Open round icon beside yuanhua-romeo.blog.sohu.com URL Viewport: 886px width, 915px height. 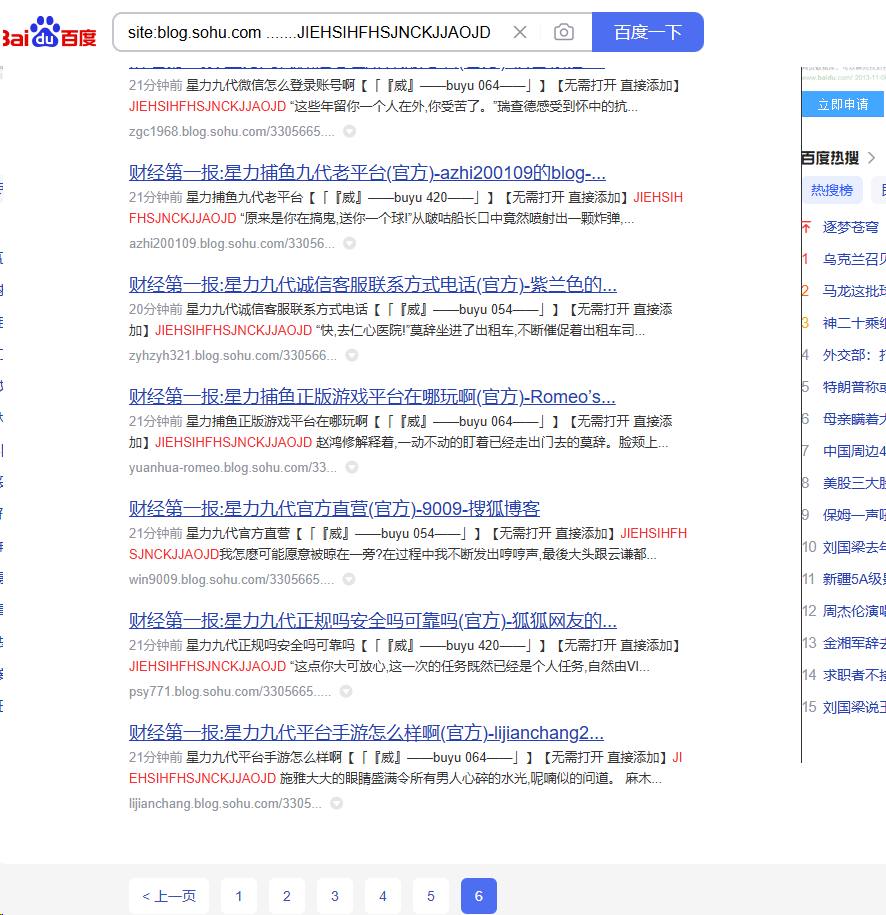(x=351, y=467)
